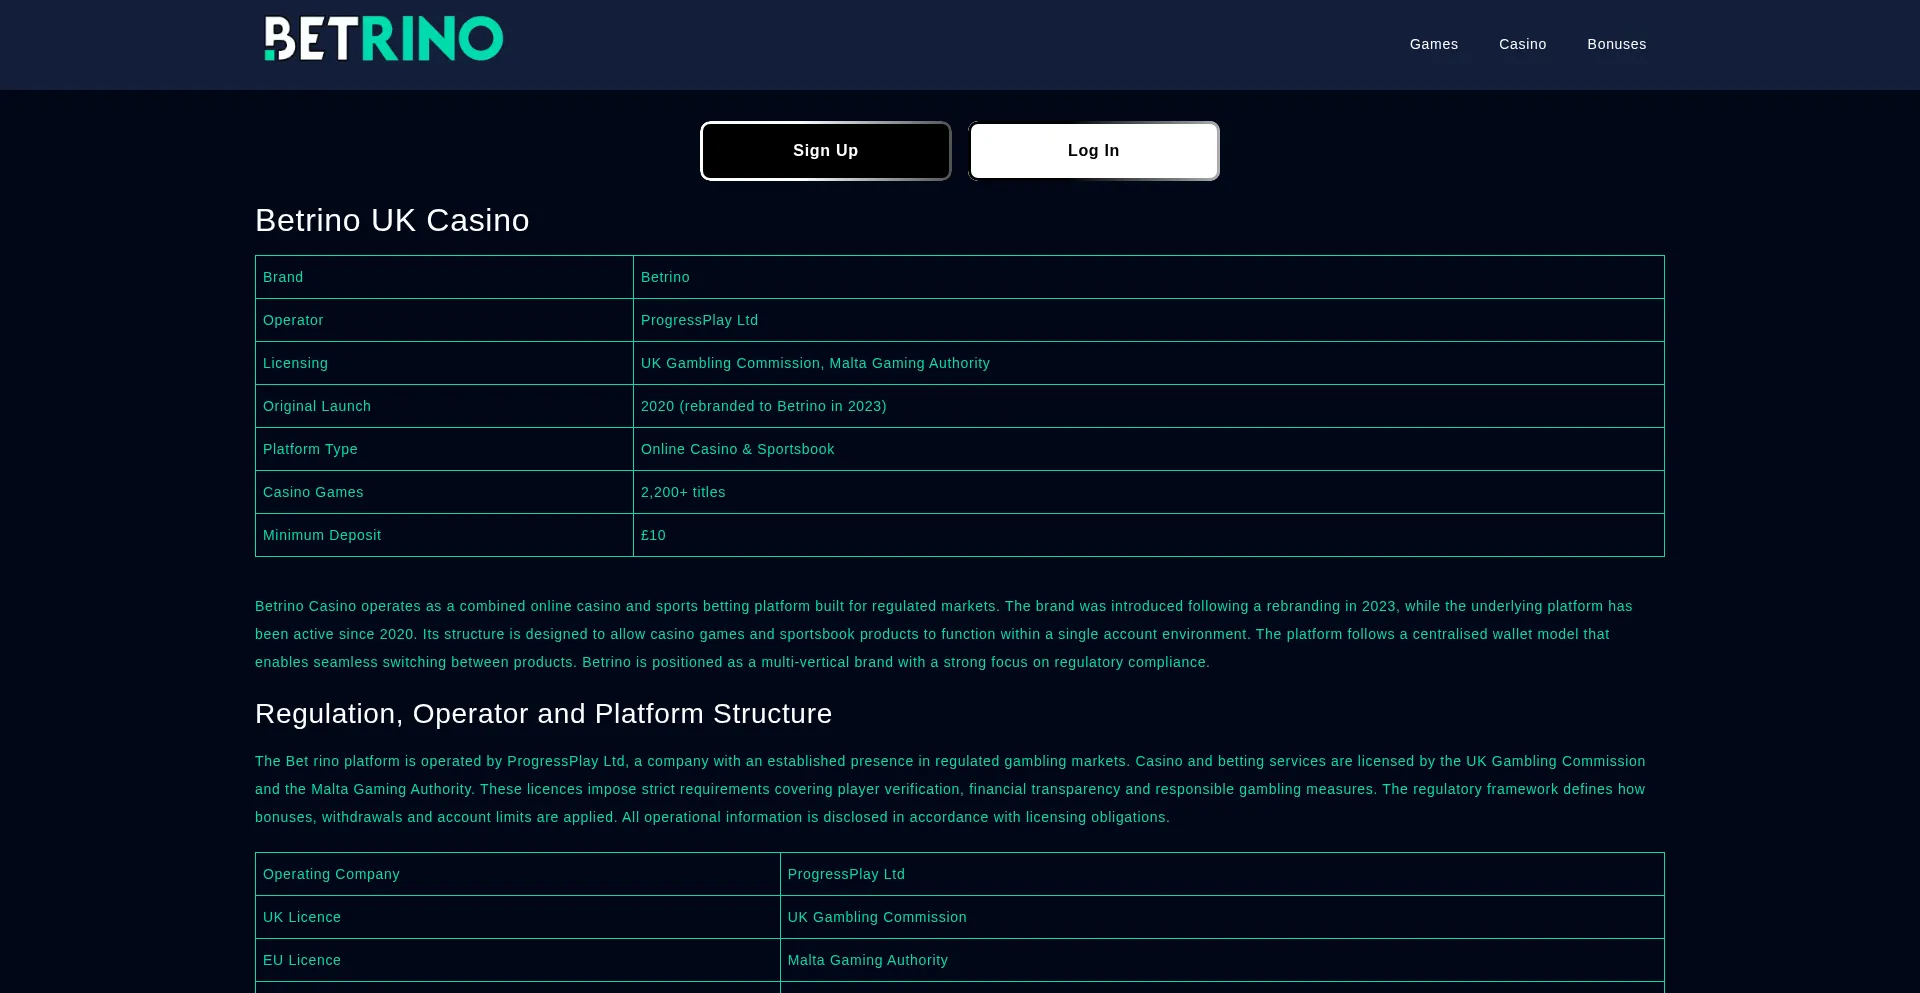Click 'UK Gambling Commission' in UK Licence row

point(877,917)
